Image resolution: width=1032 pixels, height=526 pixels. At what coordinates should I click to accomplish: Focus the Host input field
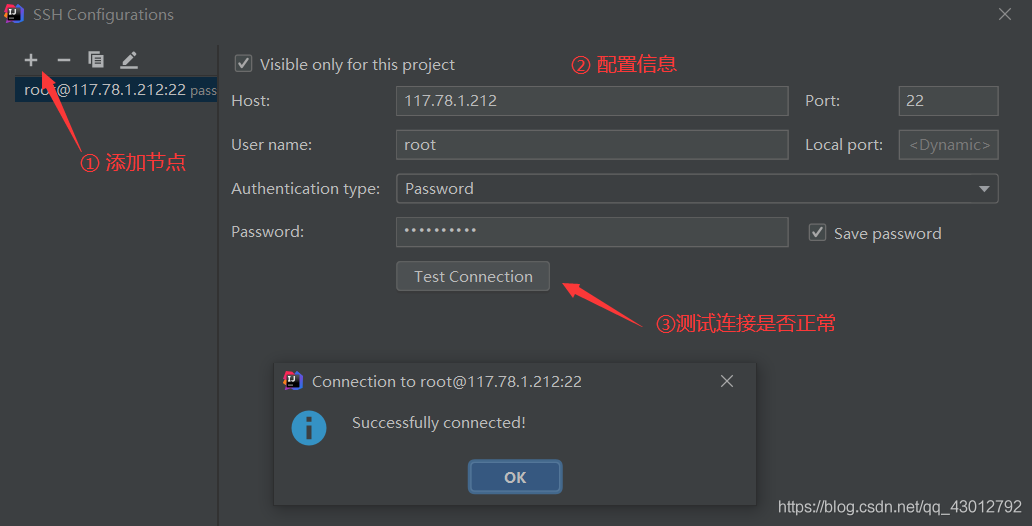coord(592,101)
